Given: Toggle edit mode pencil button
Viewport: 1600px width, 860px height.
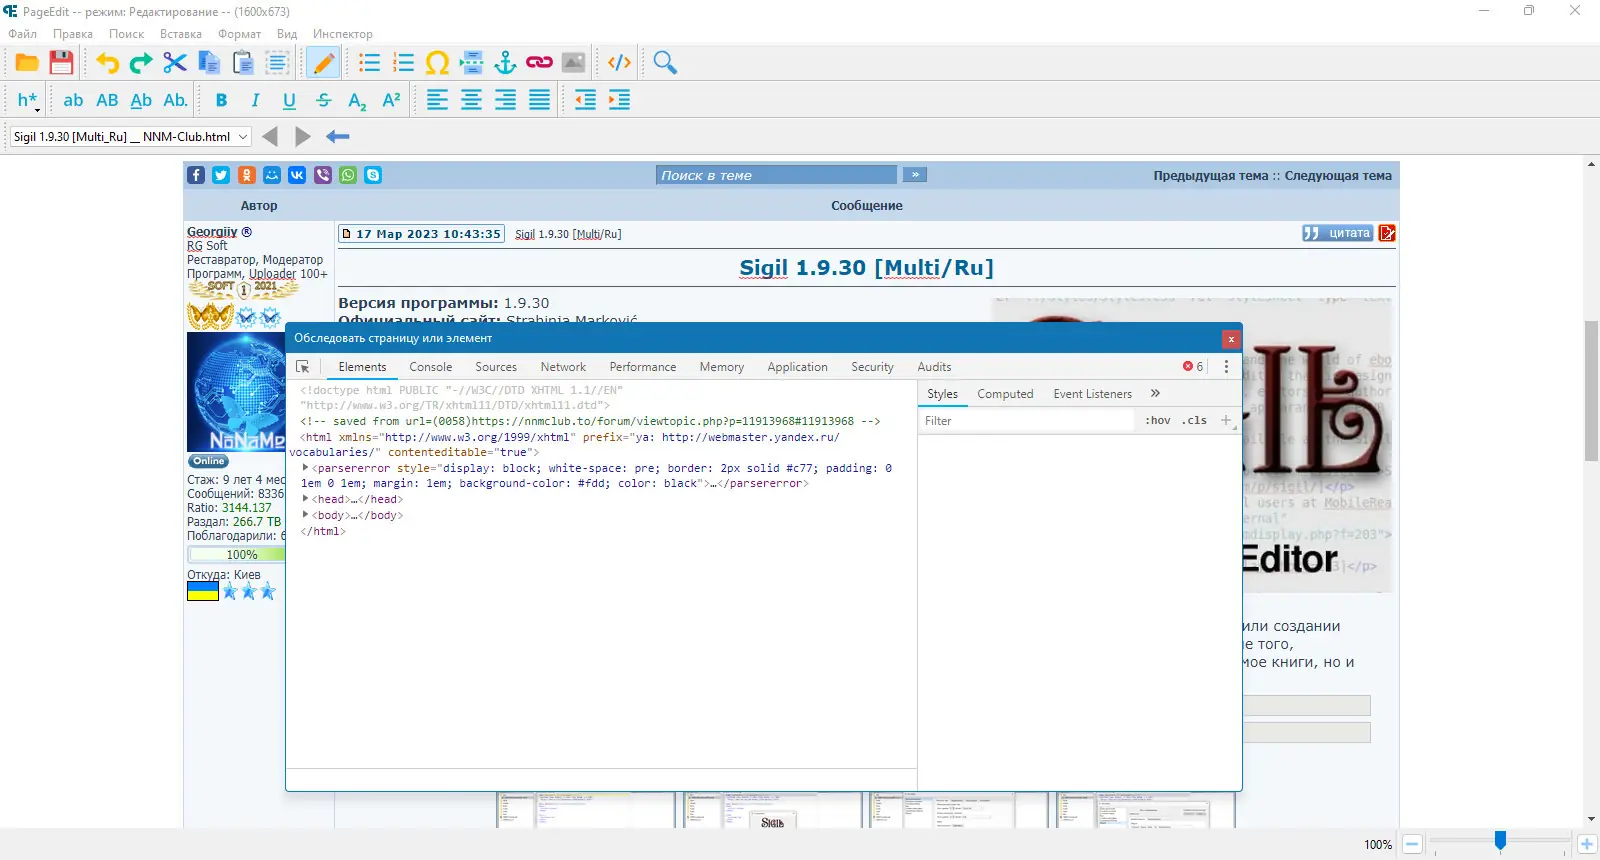Looking at the screenshot, I should [x=323, y=63].
